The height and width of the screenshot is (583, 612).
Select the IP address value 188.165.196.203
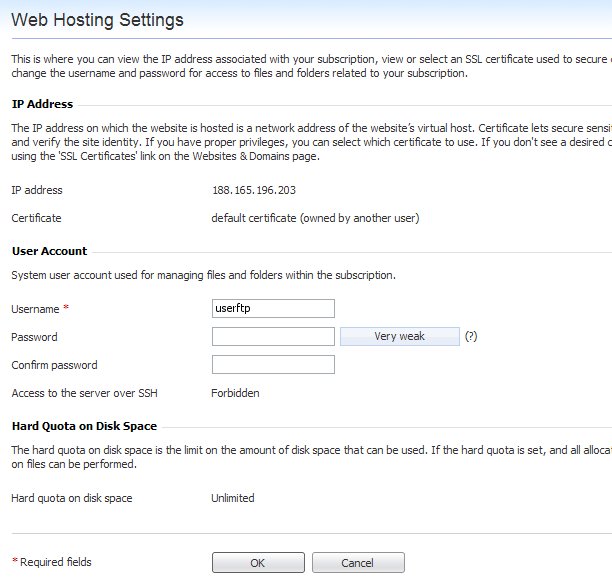253,190
